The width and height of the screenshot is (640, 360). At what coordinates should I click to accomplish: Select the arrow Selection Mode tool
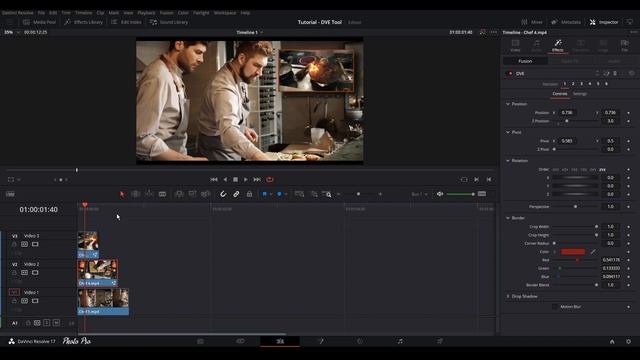(x=122, y=194)
